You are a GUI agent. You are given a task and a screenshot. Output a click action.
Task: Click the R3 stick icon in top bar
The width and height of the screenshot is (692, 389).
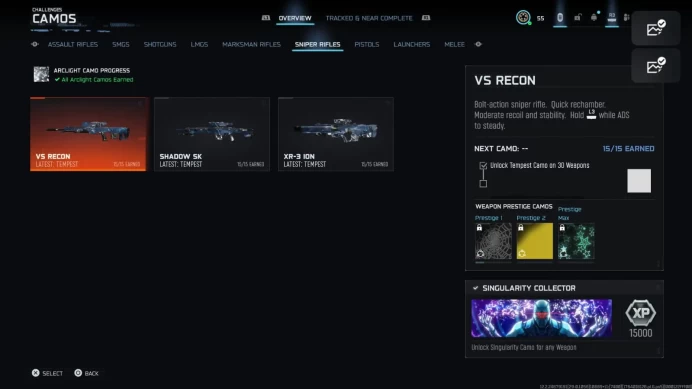point(612,17)
